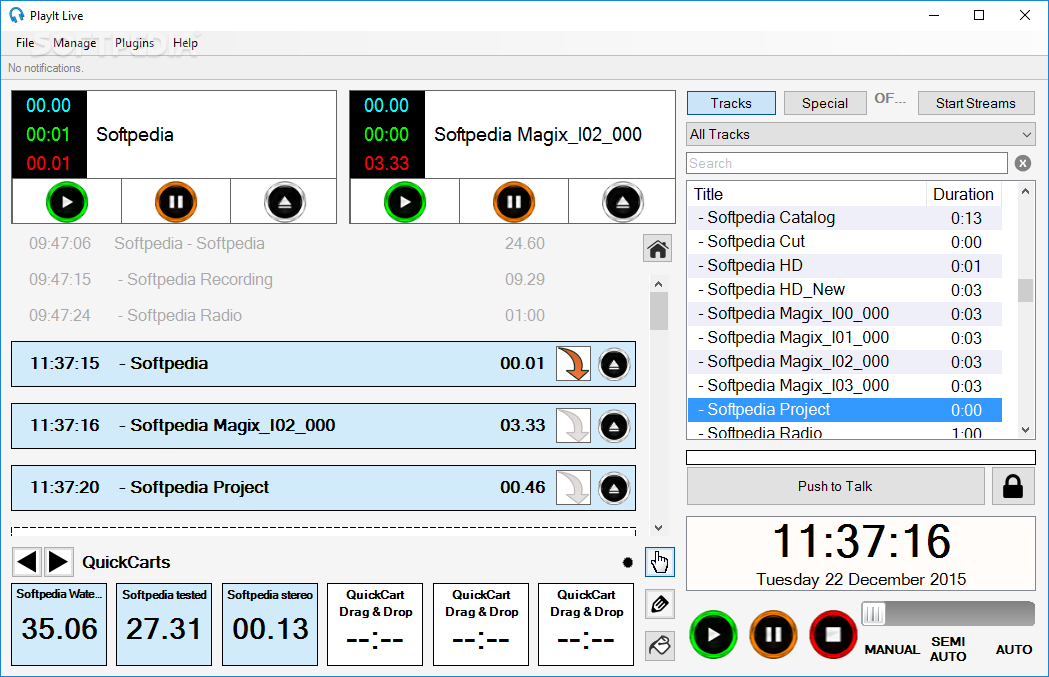Select the pencil edit QuickCart tool
This screenshot has width=1049, height=677.
660,604
